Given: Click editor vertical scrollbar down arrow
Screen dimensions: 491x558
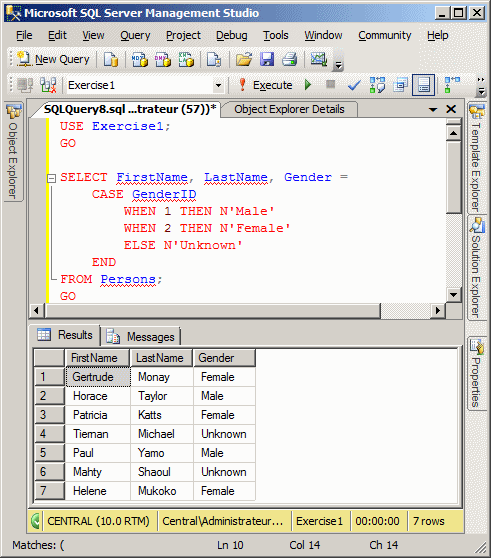Looking at the screenshot, I should (x=454, y=294).
